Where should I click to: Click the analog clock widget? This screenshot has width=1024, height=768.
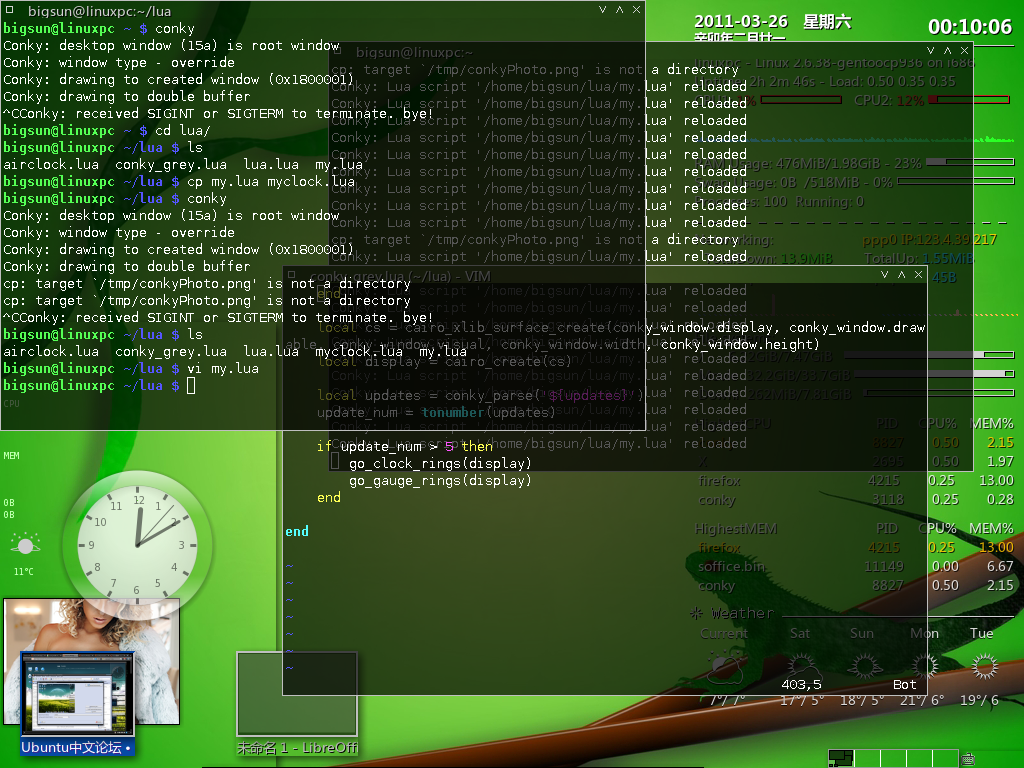137,545
